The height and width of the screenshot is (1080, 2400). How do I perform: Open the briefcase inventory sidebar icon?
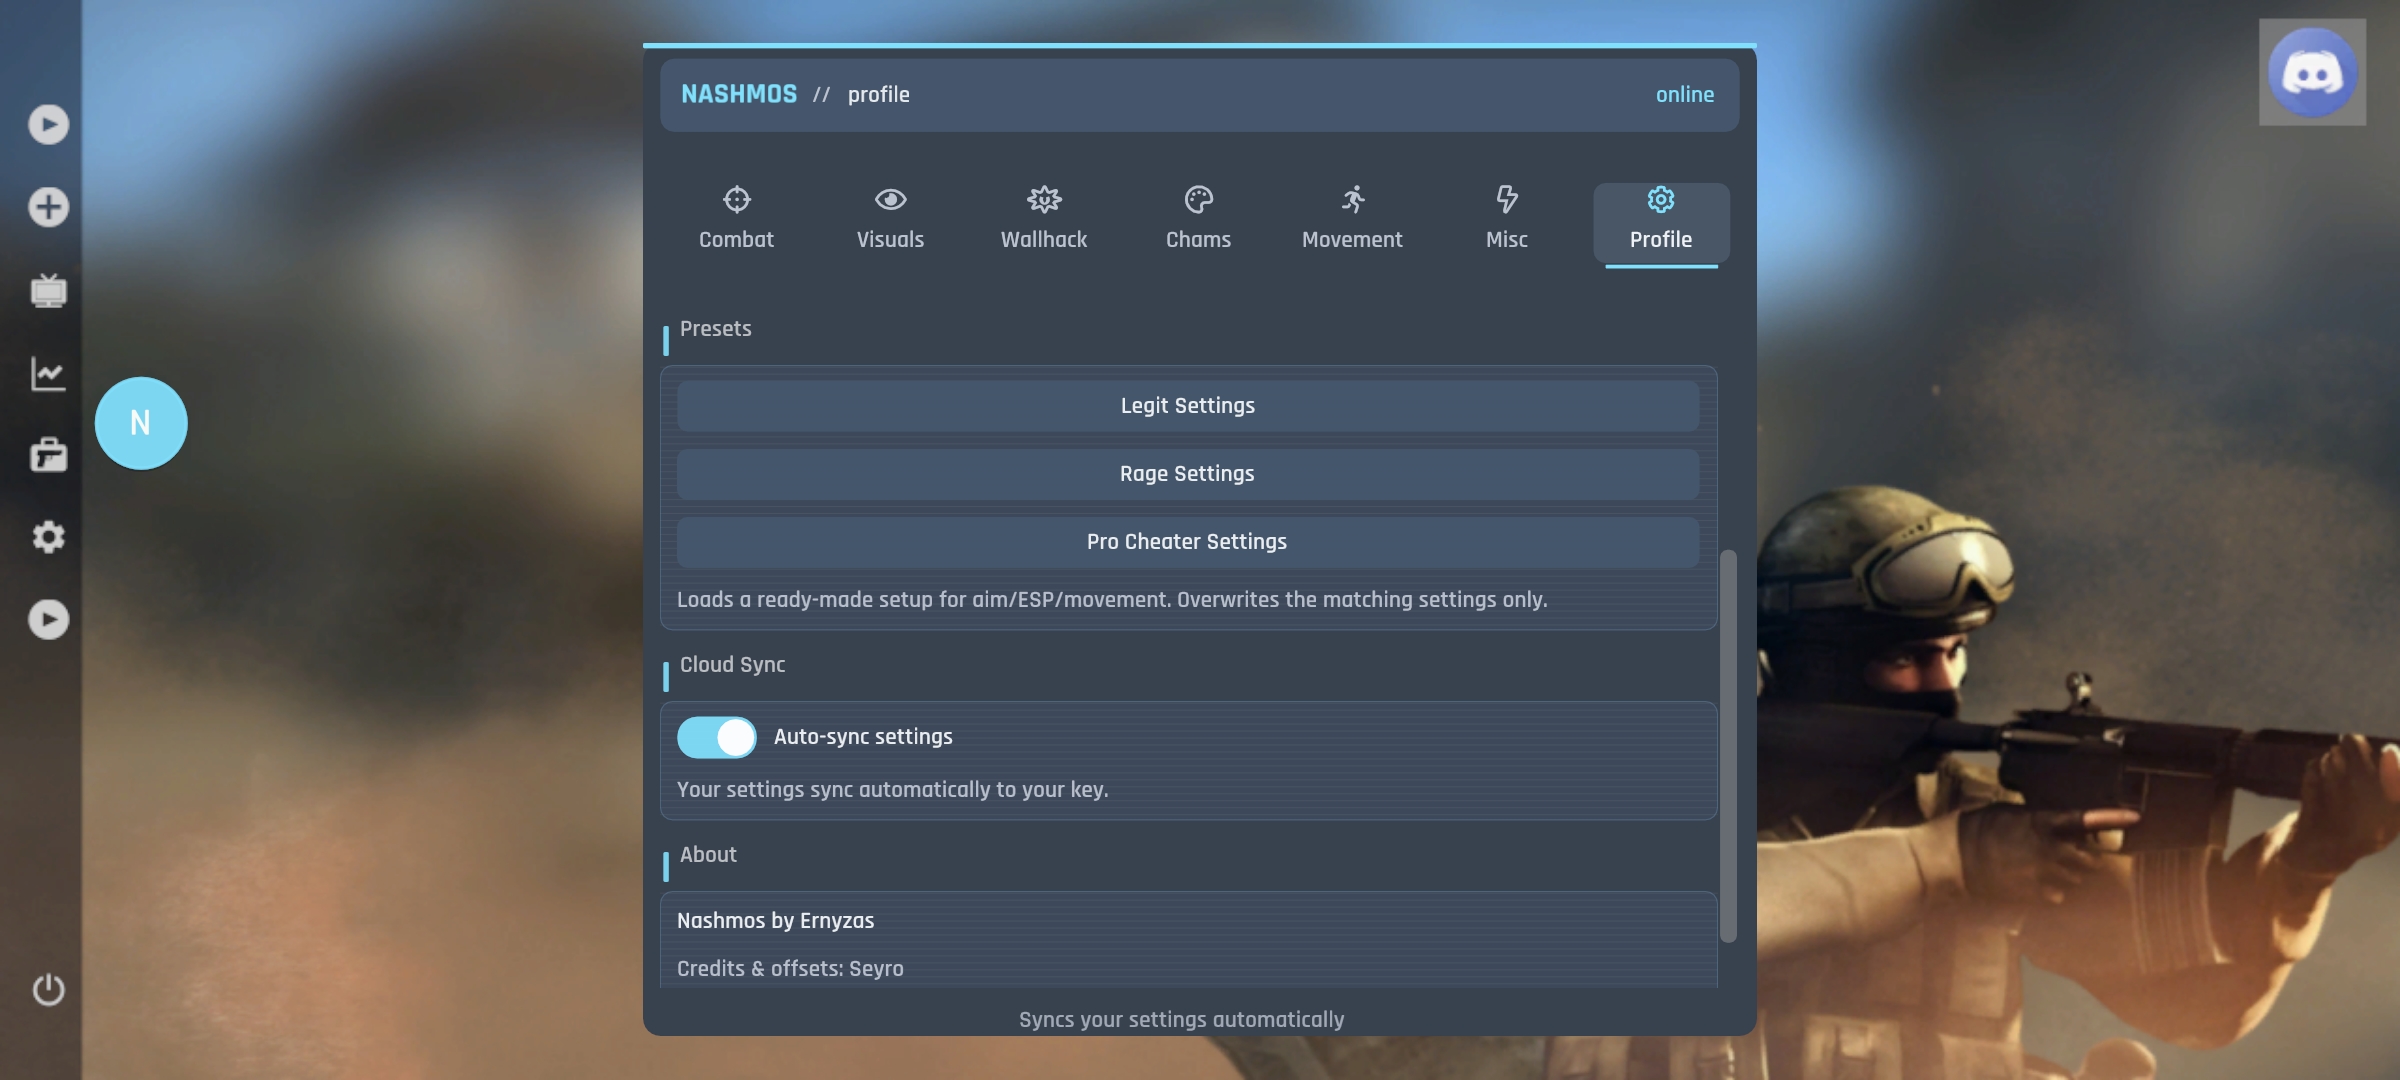[48, 455]
